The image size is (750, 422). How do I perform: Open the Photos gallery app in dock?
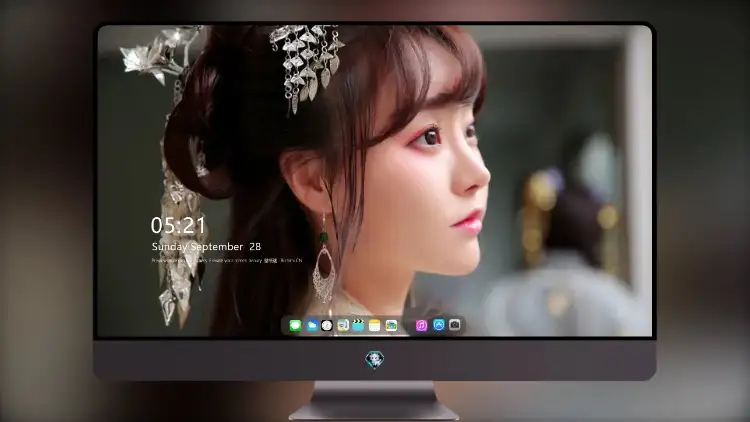click(391, 325)
